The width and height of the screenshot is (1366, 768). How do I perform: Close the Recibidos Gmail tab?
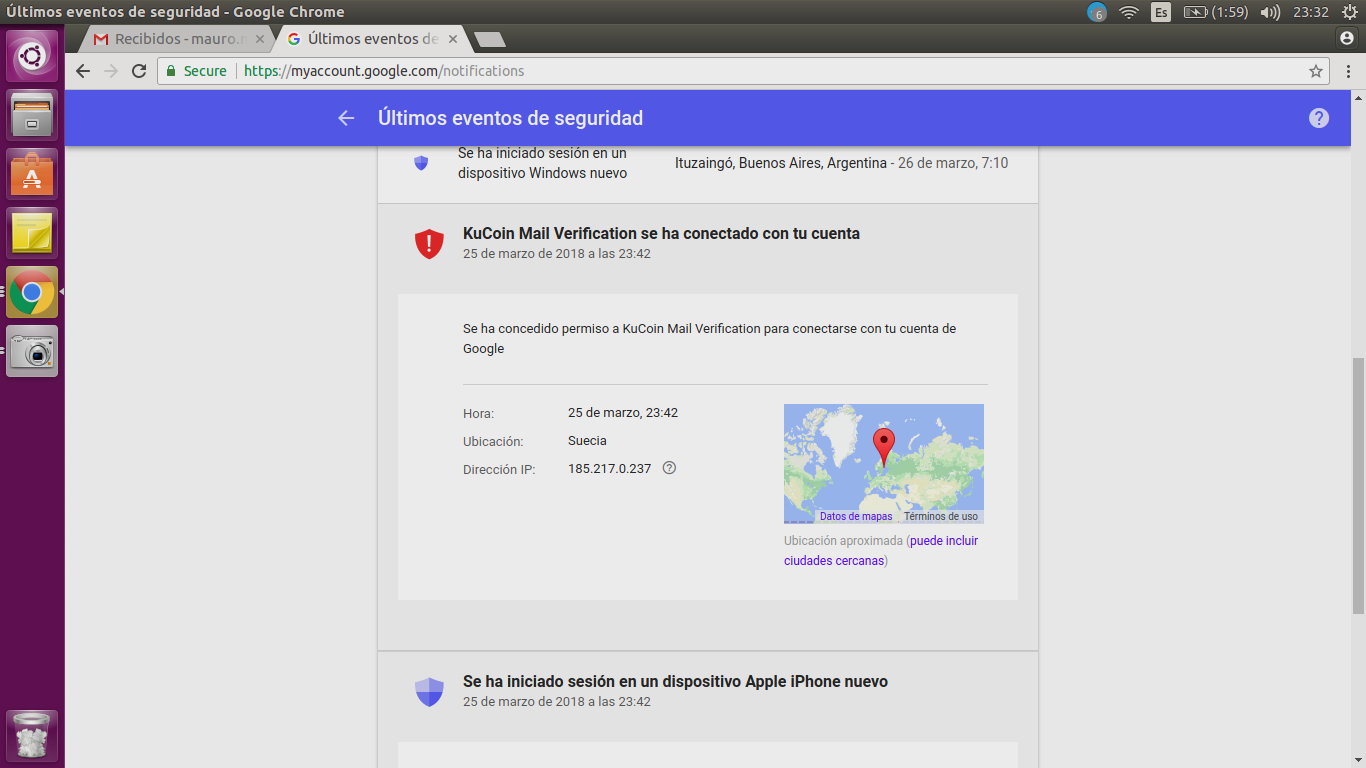(260, 39)
